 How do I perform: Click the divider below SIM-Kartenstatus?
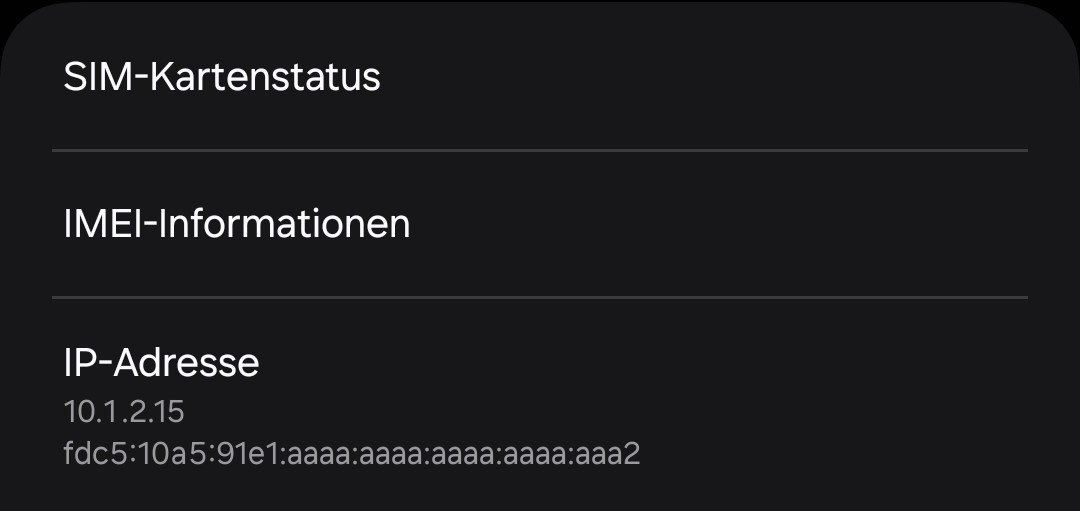tap(540, 150)
